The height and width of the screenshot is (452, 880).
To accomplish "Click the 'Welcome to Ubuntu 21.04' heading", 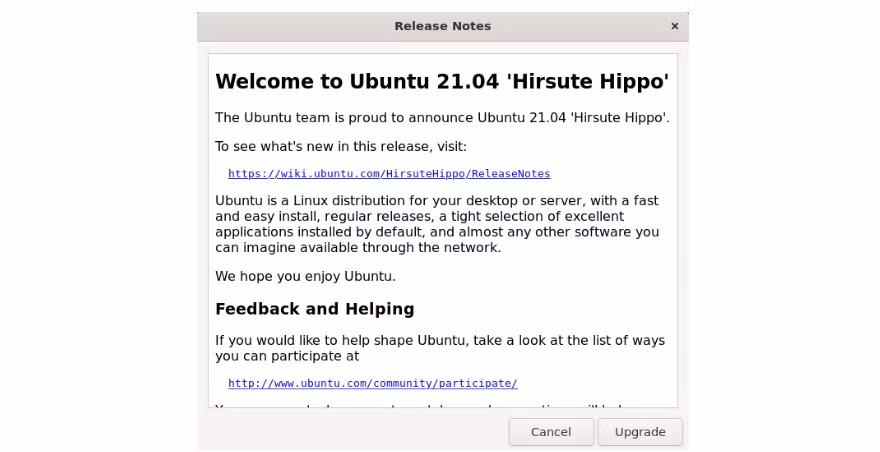I will coord(442,81).
